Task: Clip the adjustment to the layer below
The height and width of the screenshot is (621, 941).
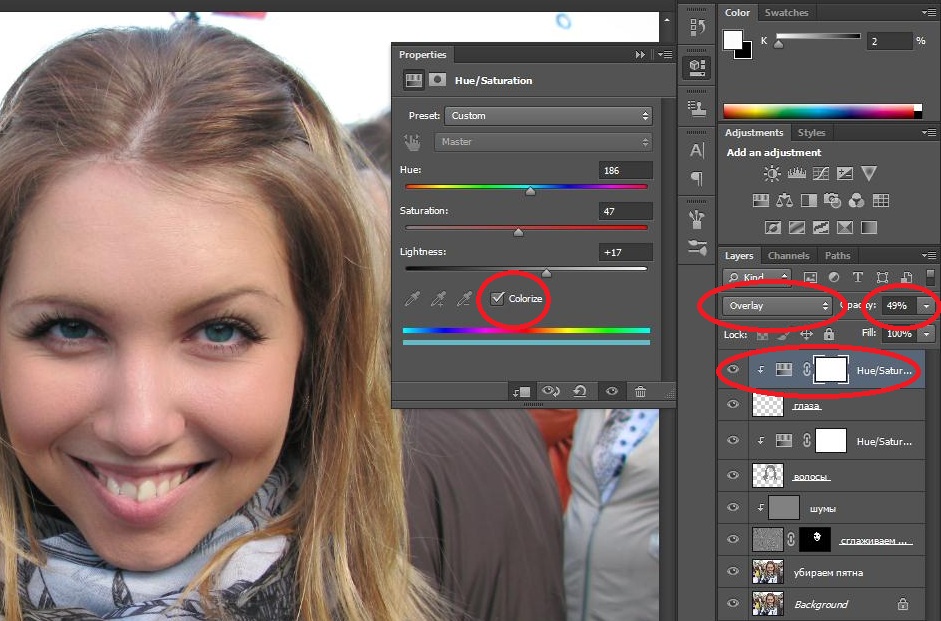Action: [521, 391]
